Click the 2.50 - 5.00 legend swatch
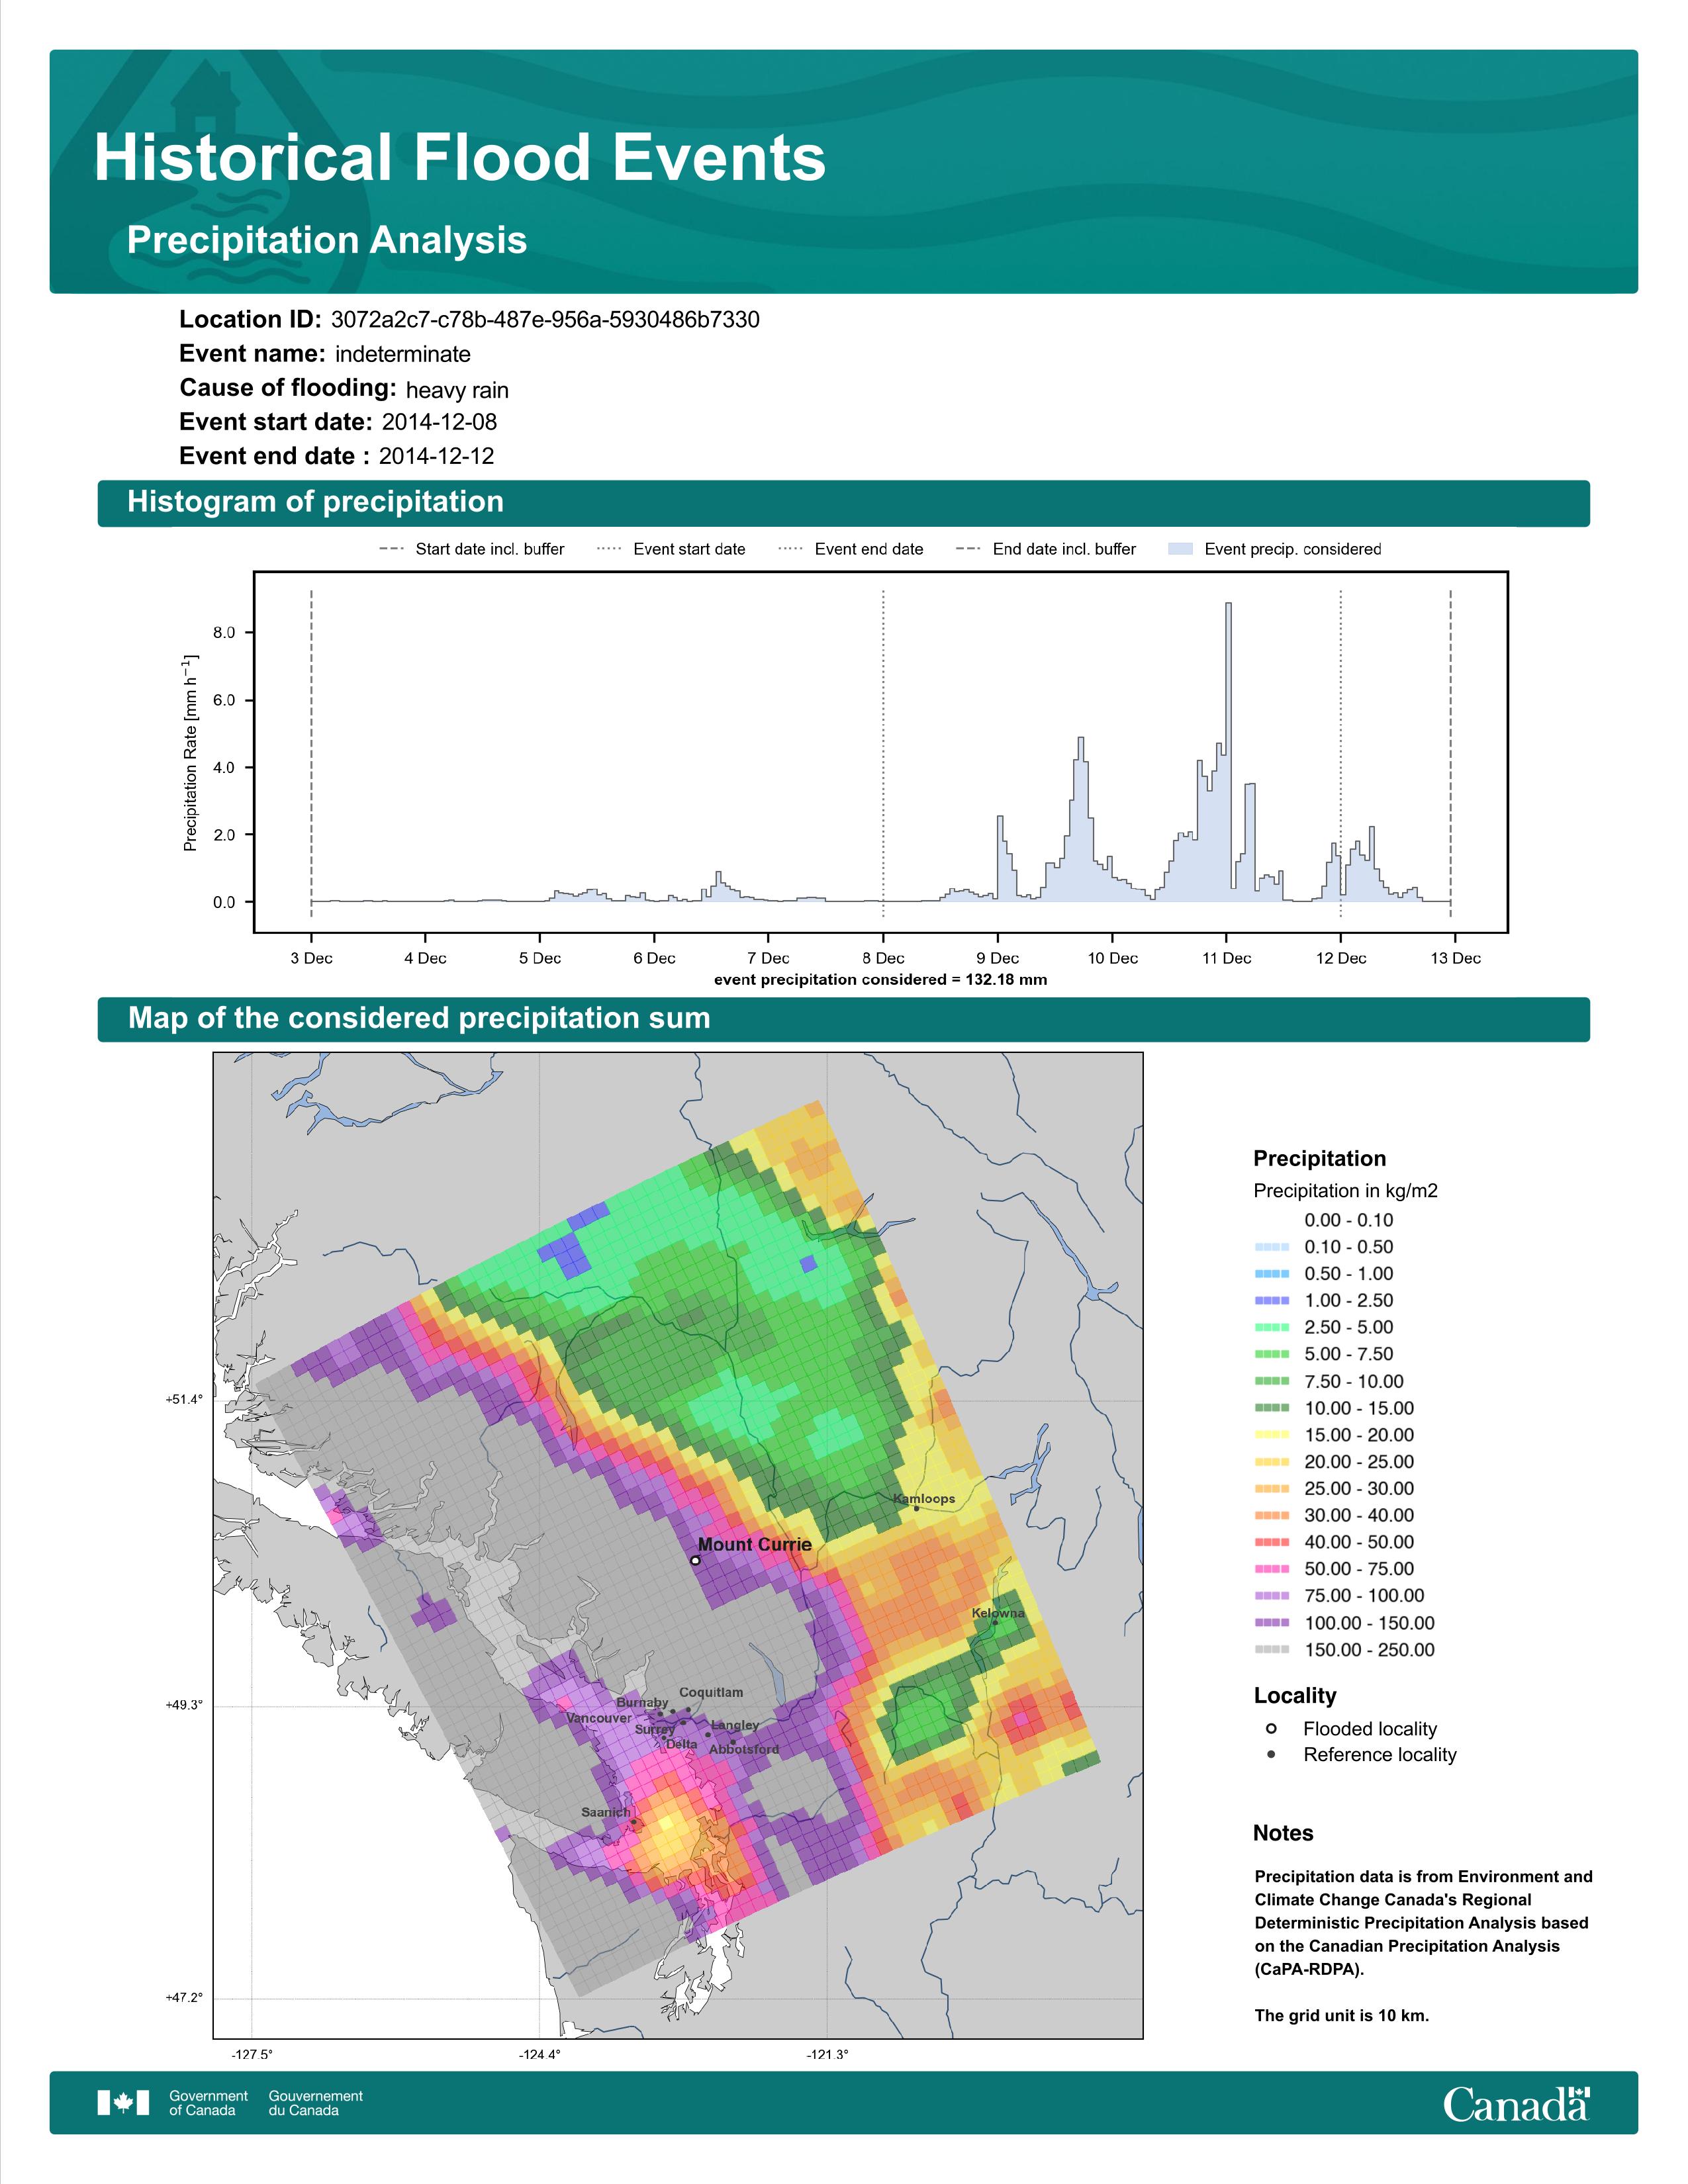The image size is (1688, 2184). tap(1271, 1328)
